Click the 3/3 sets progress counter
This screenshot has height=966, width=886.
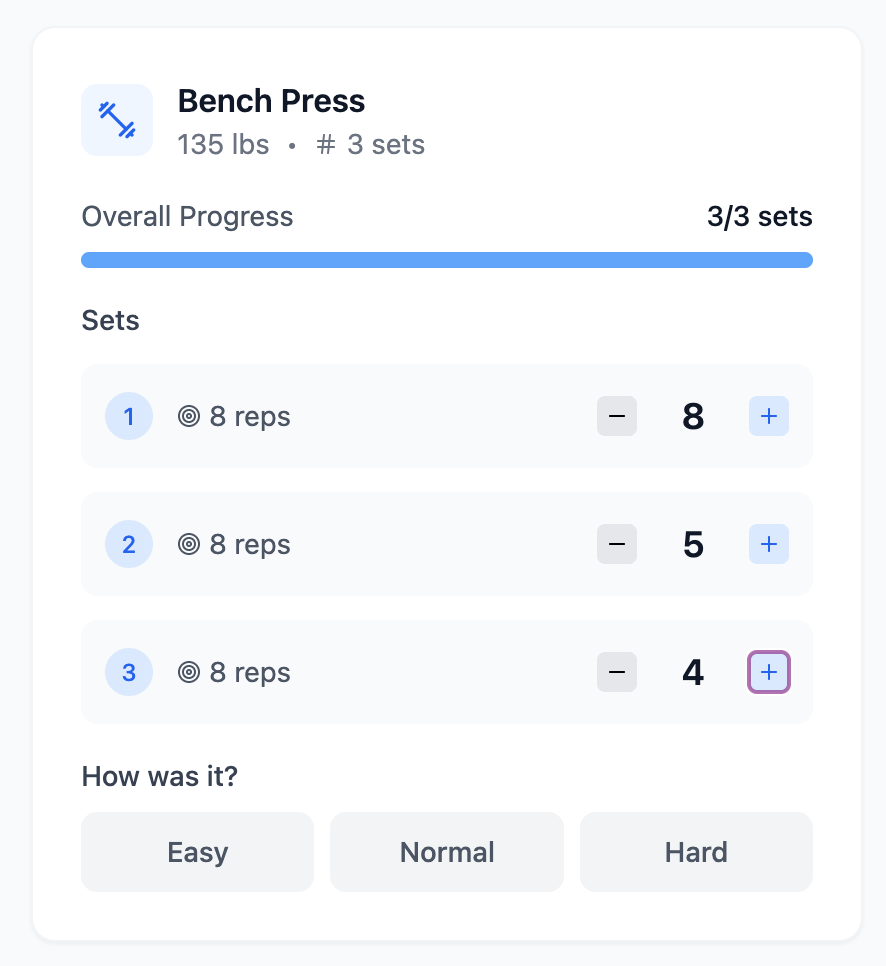[759, 217]
